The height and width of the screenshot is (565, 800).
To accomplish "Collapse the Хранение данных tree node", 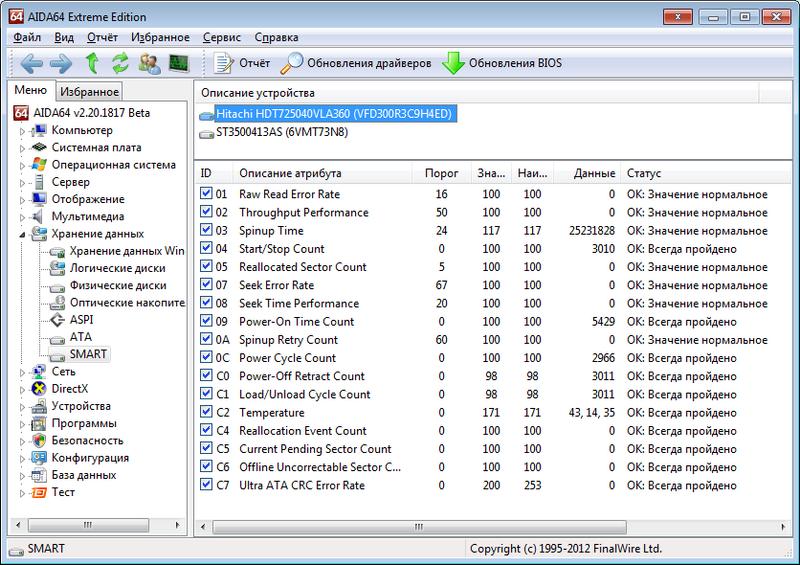I will pyautogui.click(x=22, y=235).
